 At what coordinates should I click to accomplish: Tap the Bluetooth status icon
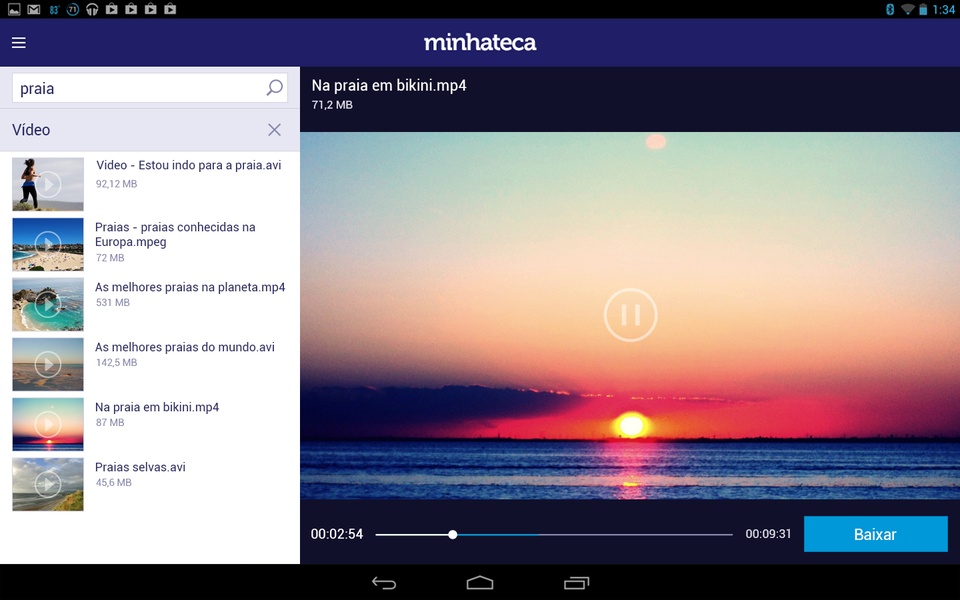[x=890, y=9]
